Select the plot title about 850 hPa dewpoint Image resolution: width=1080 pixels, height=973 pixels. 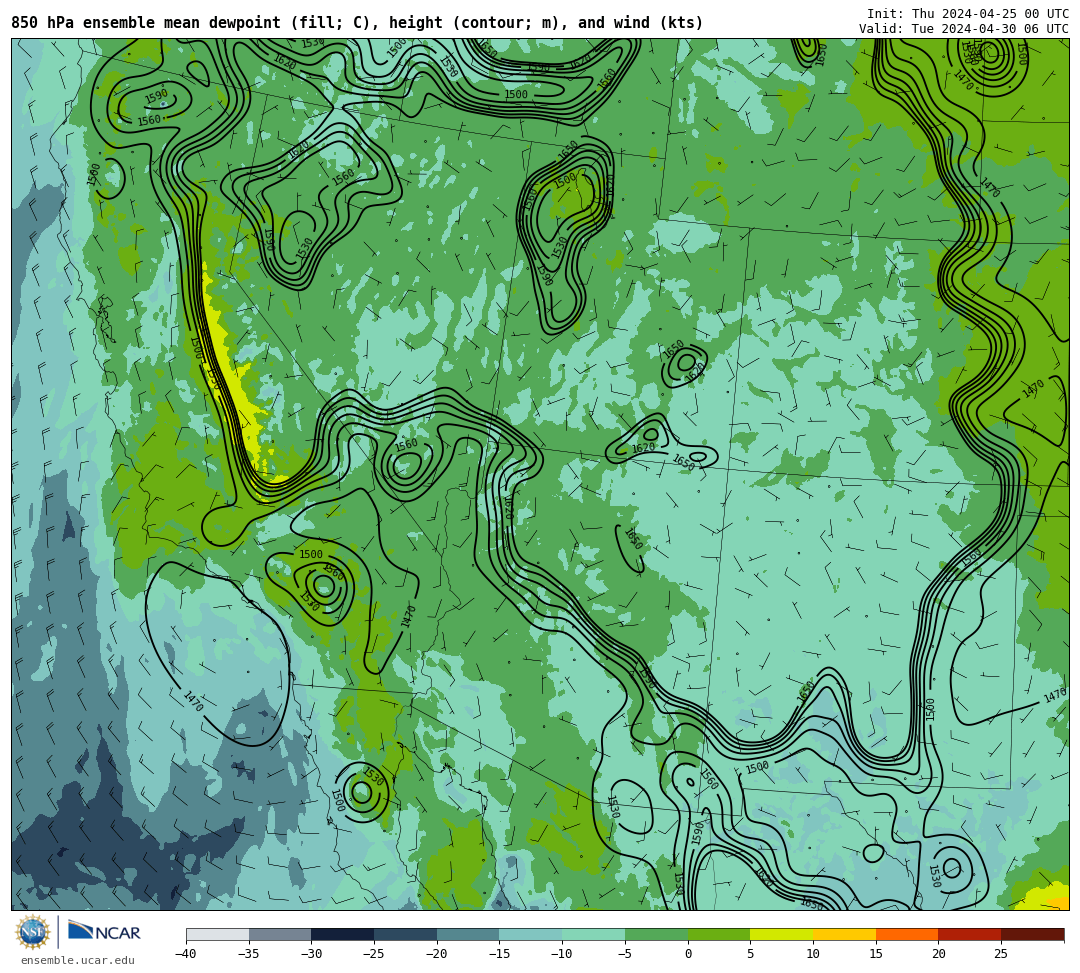357,23
